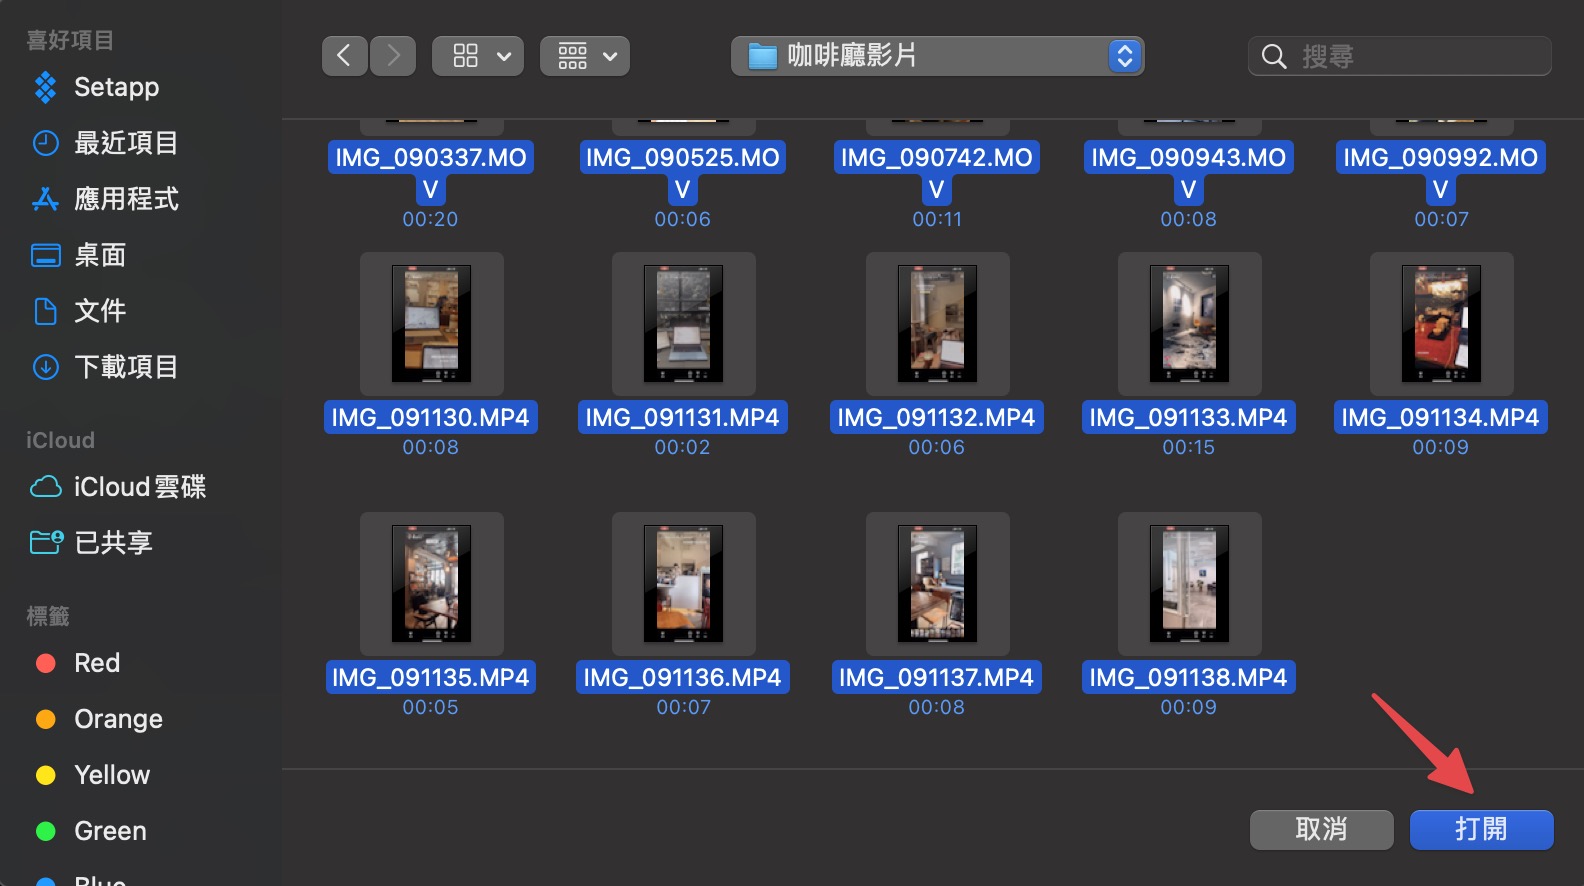Viewport: 1584px width, 886px height.
Task: Click the 應用程式 label in sidebar
Action: 127,199
